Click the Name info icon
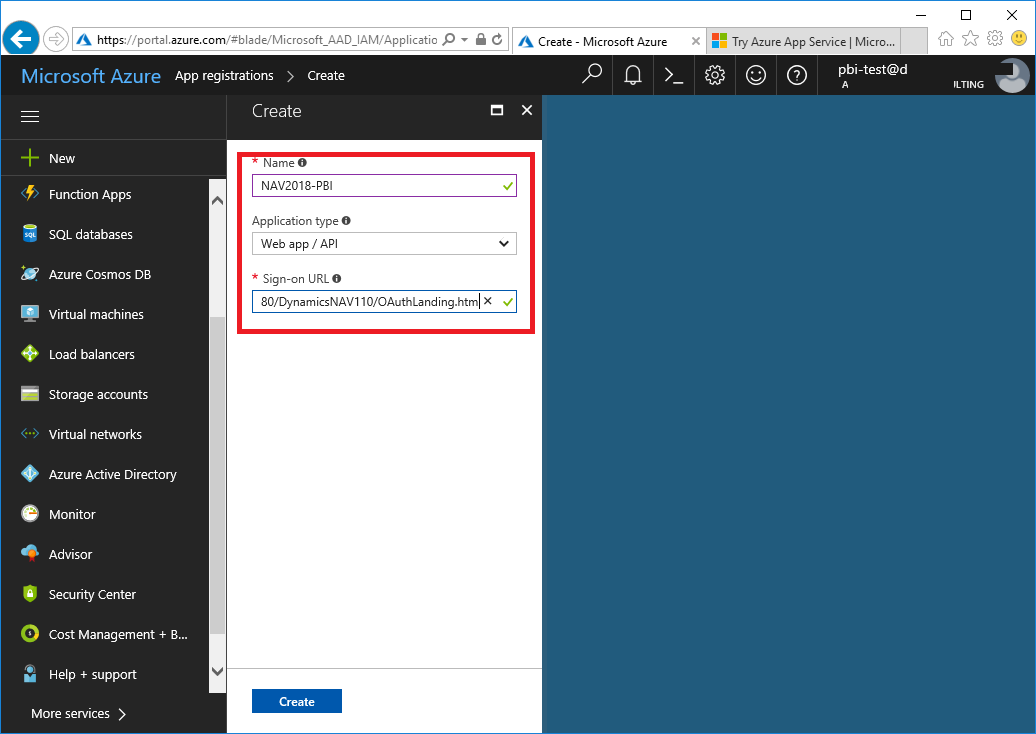Viewport: 1036px width, 734px height. [302, 163]
